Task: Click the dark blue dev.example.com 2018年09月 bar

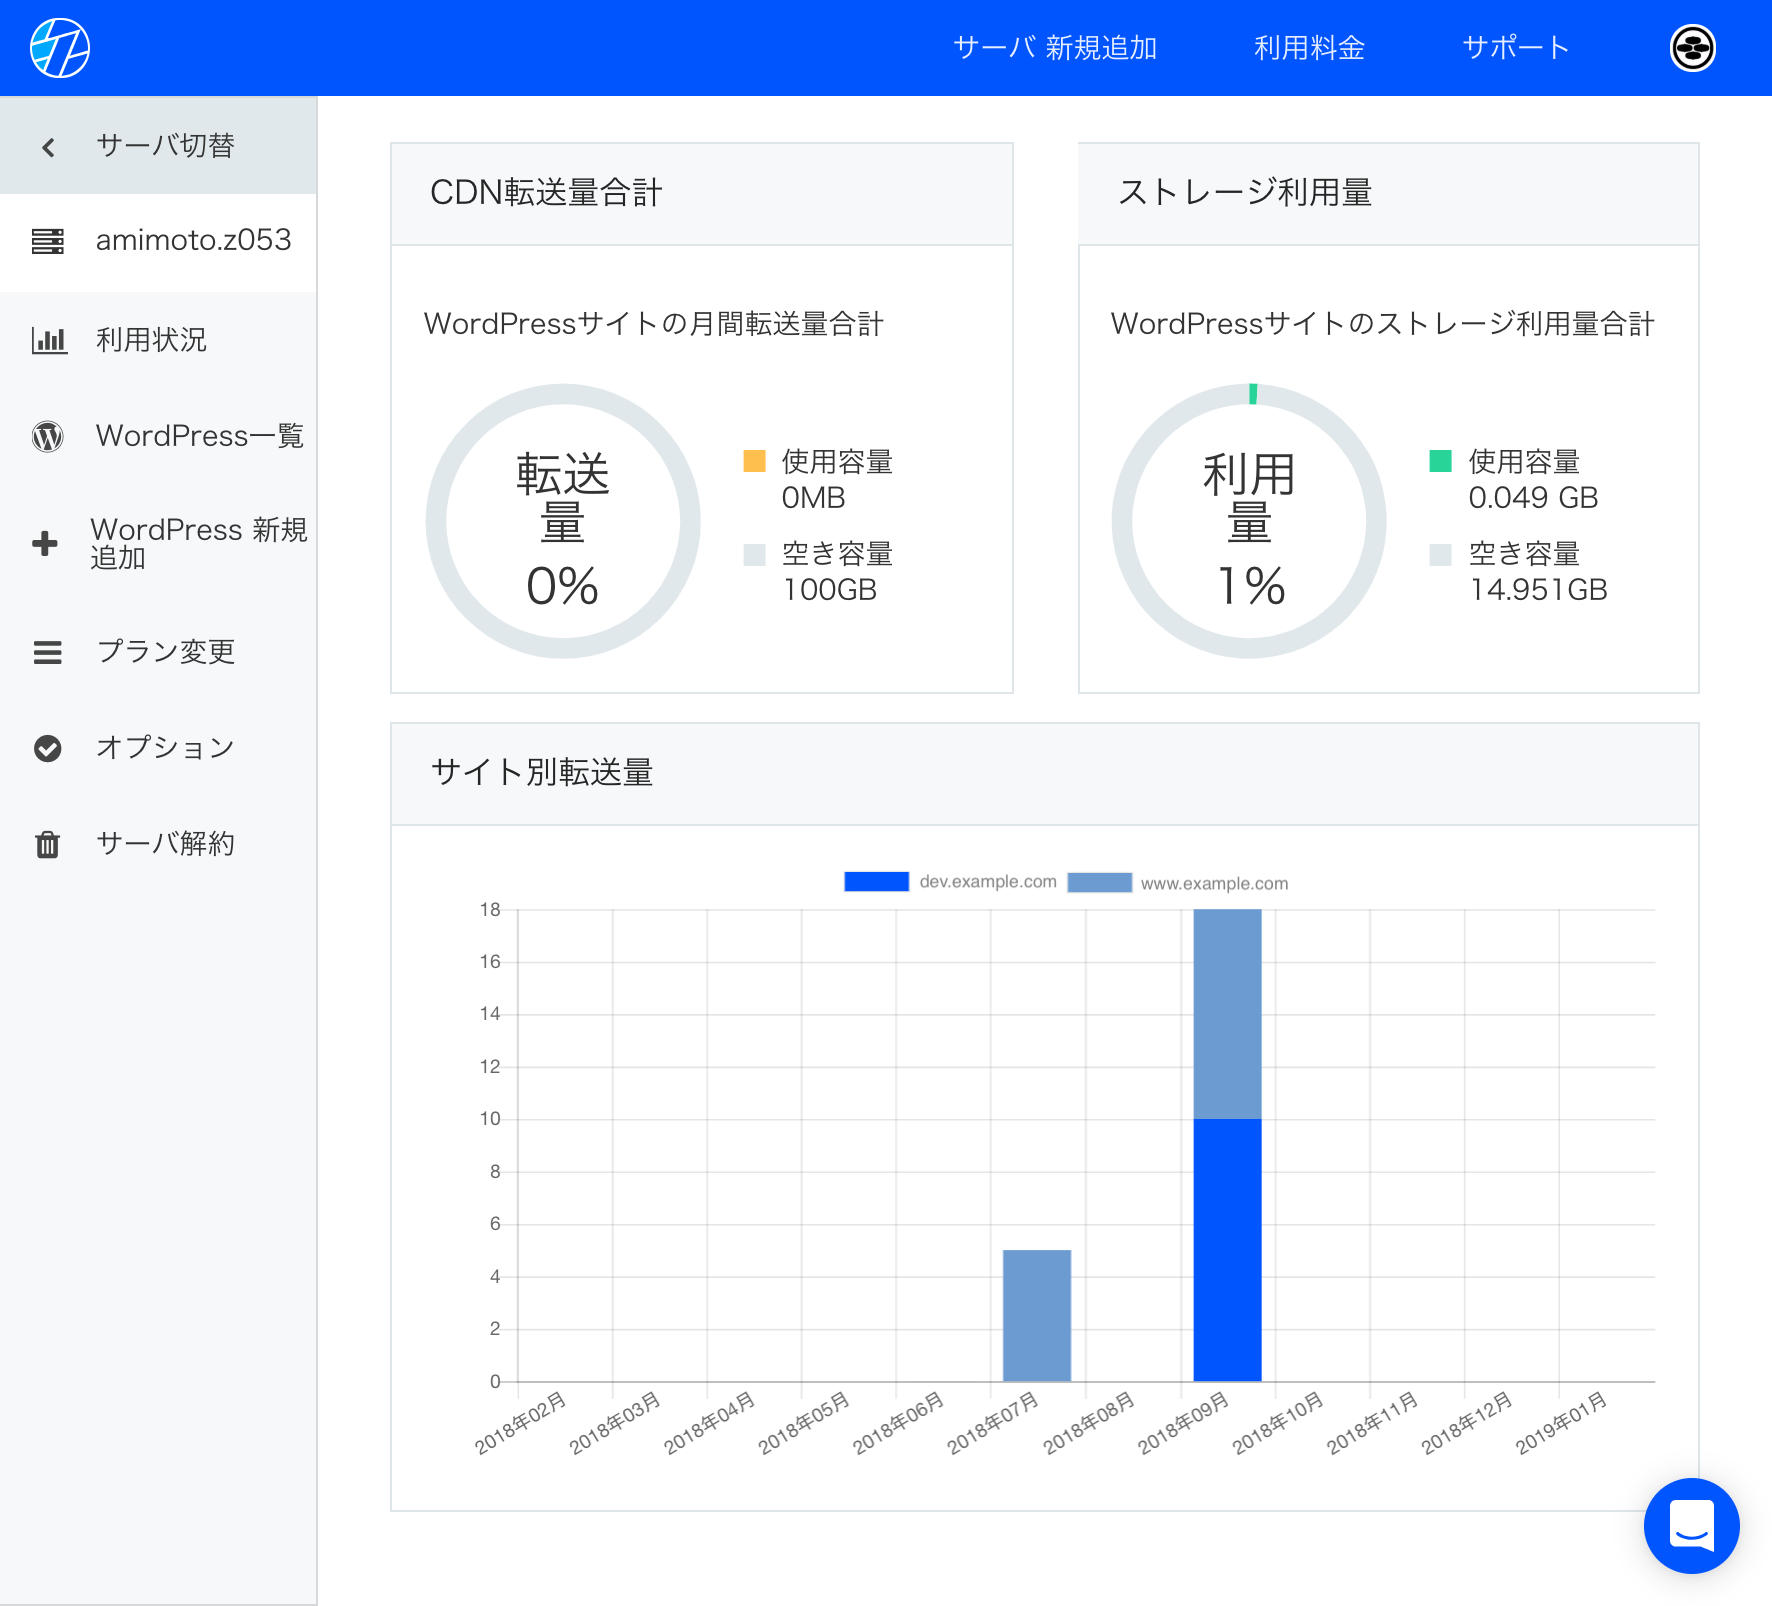Action: point(1227,1250)
